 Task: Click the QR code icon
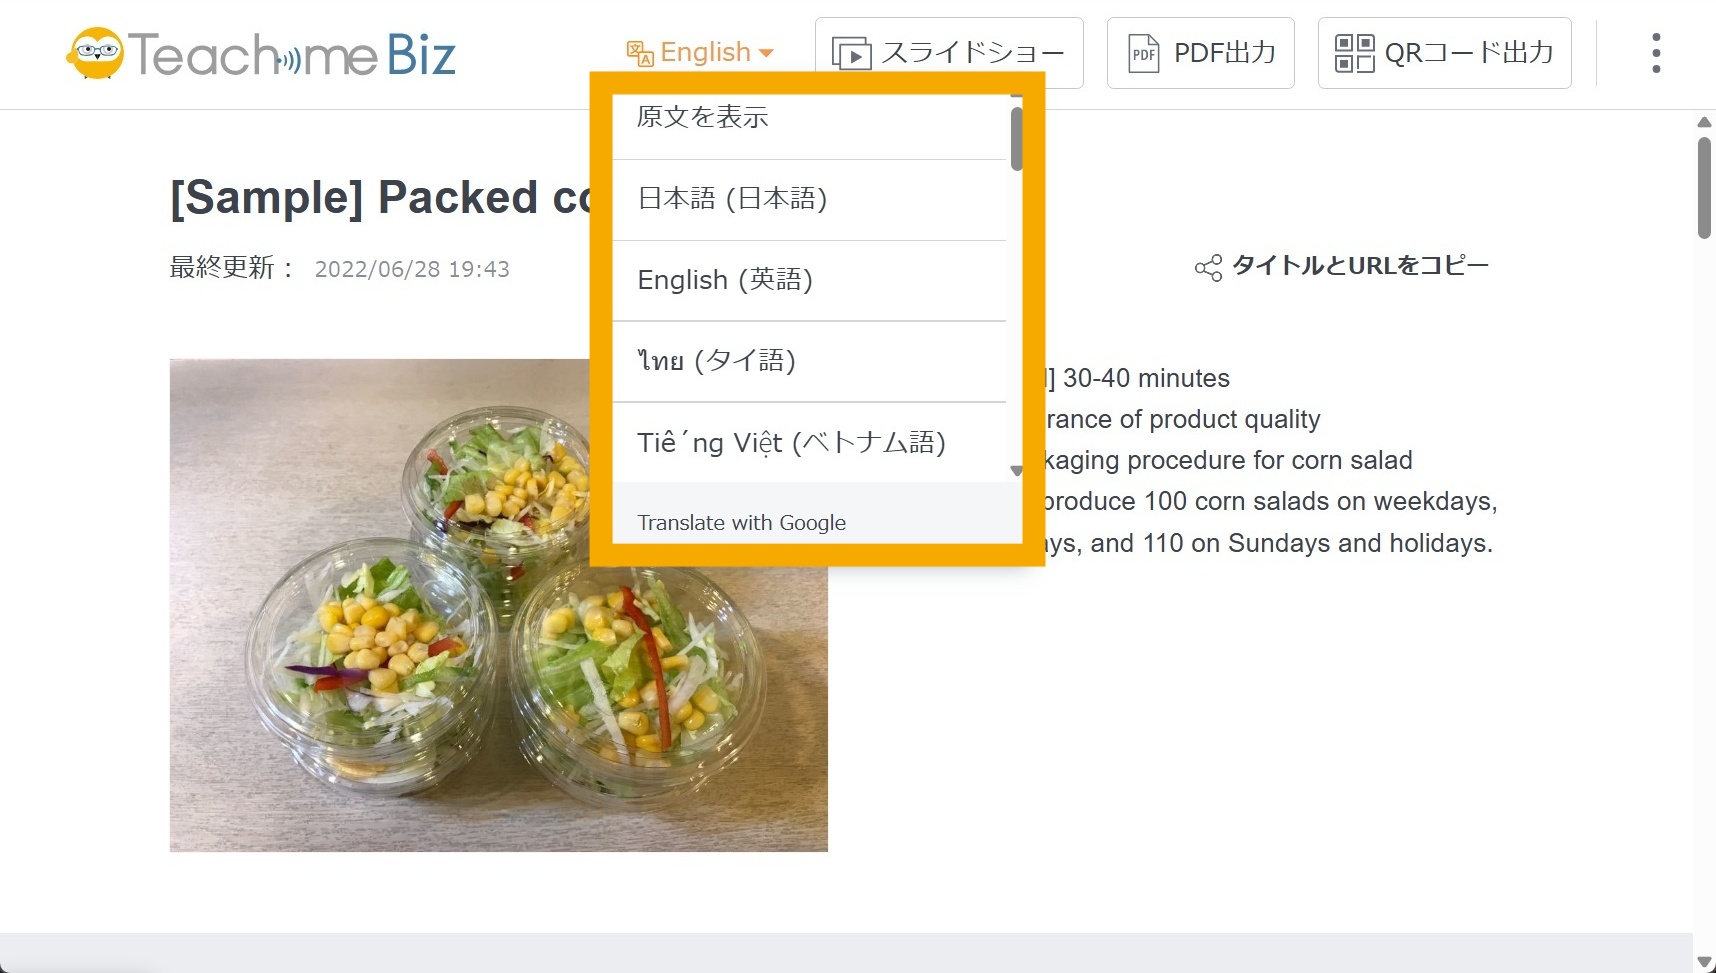pos(1355,53)
